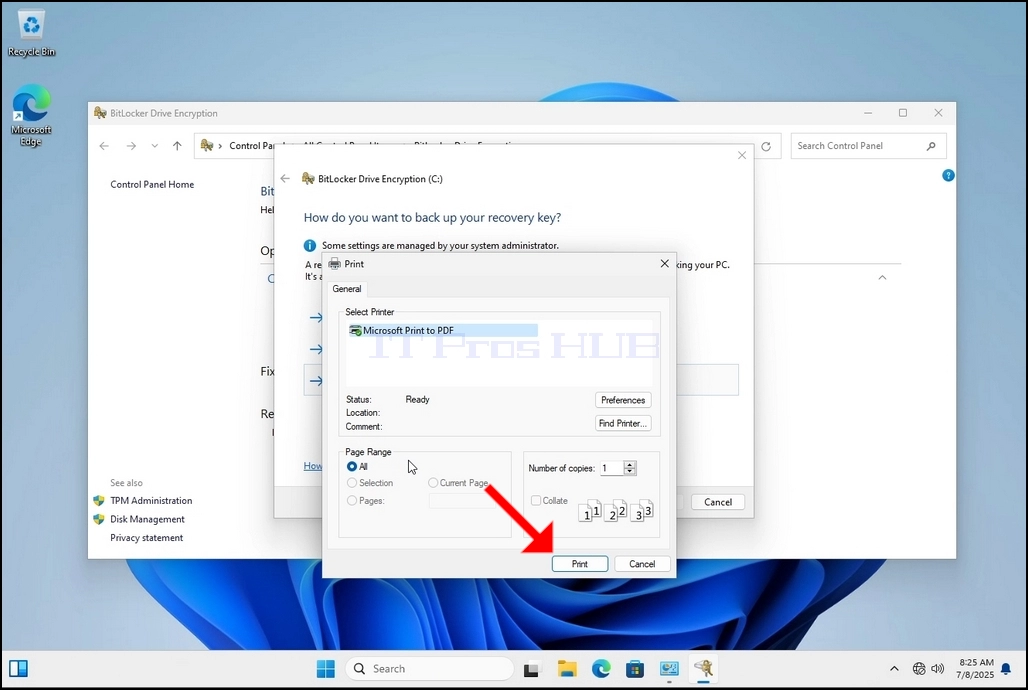Image resolution: width=1028 pixels, height=690 pixels.
Task: Open TPM Administration link
Action: [151, 500]
